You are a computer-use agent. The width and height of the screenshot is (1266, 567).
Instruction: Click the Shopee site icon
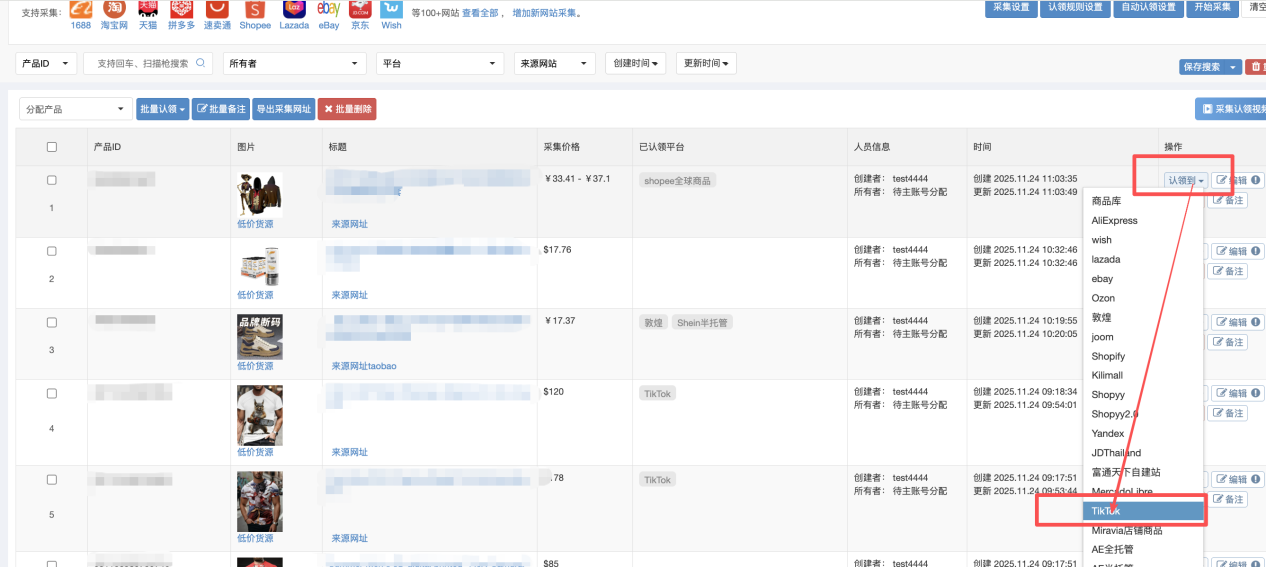pyautogui.click(x=255, y=8)
